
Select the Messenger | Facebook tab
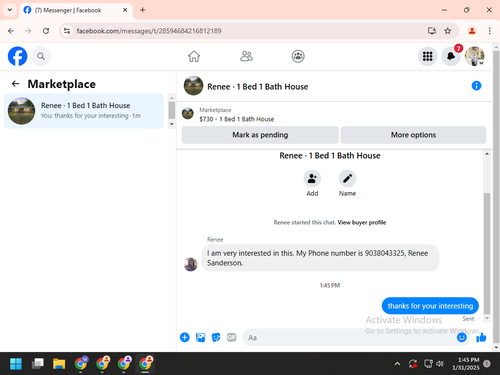pos(76,10)
